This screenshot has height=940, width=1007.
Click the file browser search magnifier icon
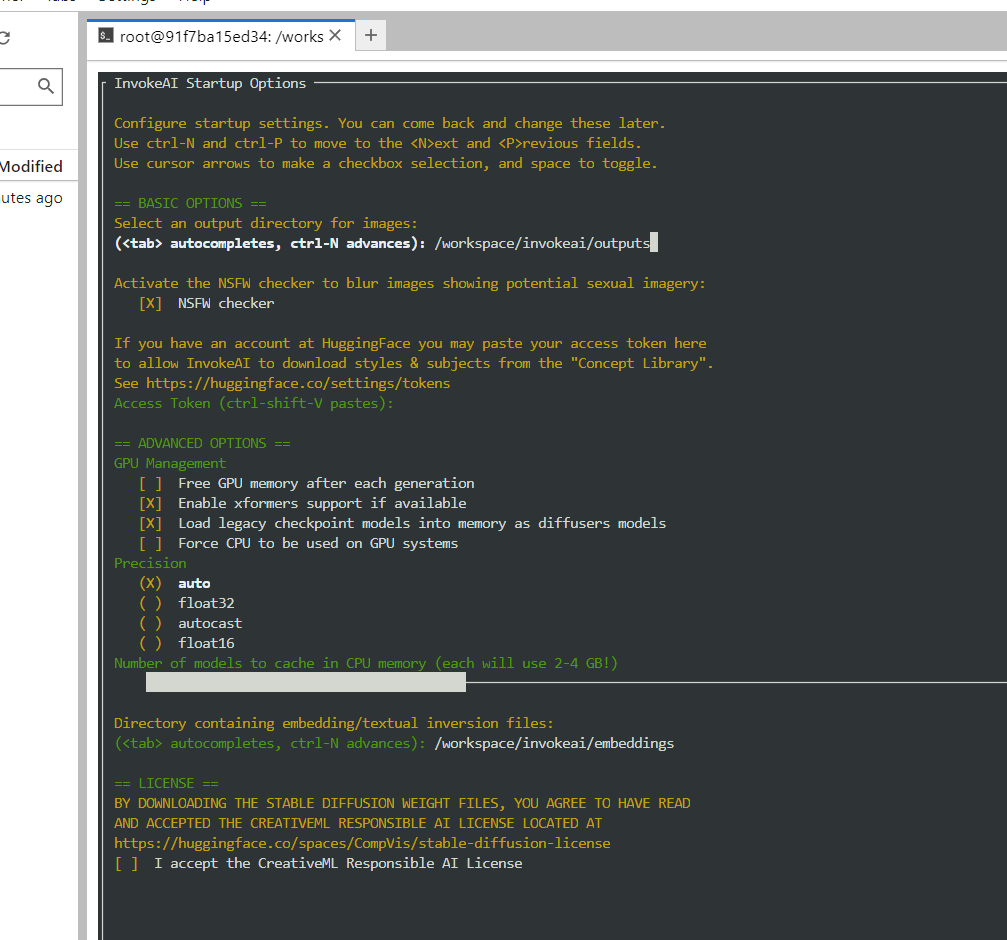(x=45, y=86)
